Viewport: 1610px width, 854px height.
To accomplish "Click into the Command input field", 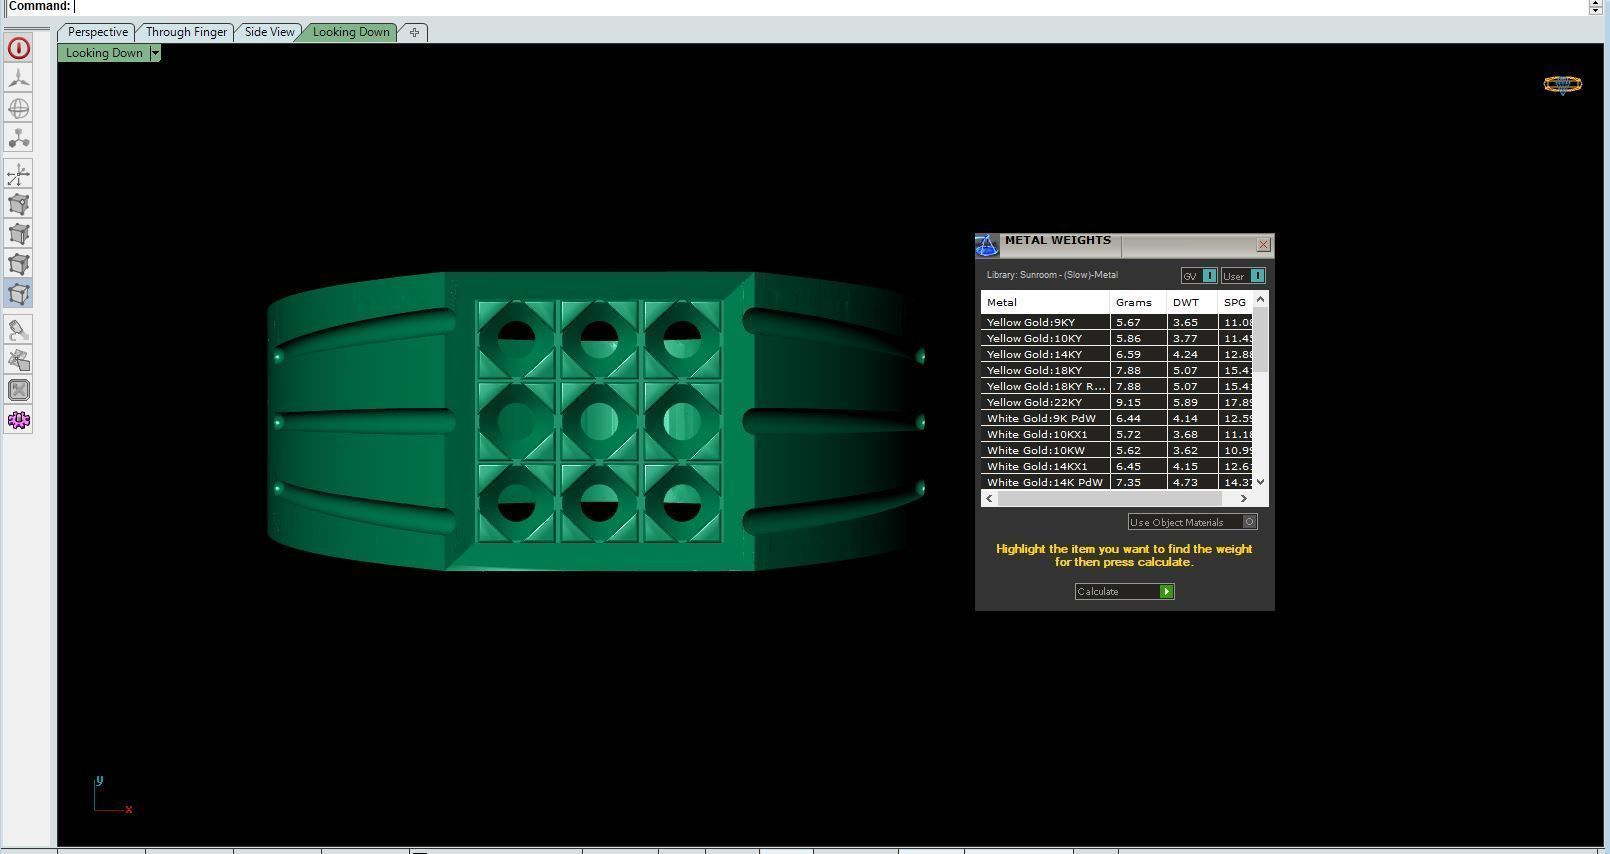I will pyautogui.click(x=830, y=6).
